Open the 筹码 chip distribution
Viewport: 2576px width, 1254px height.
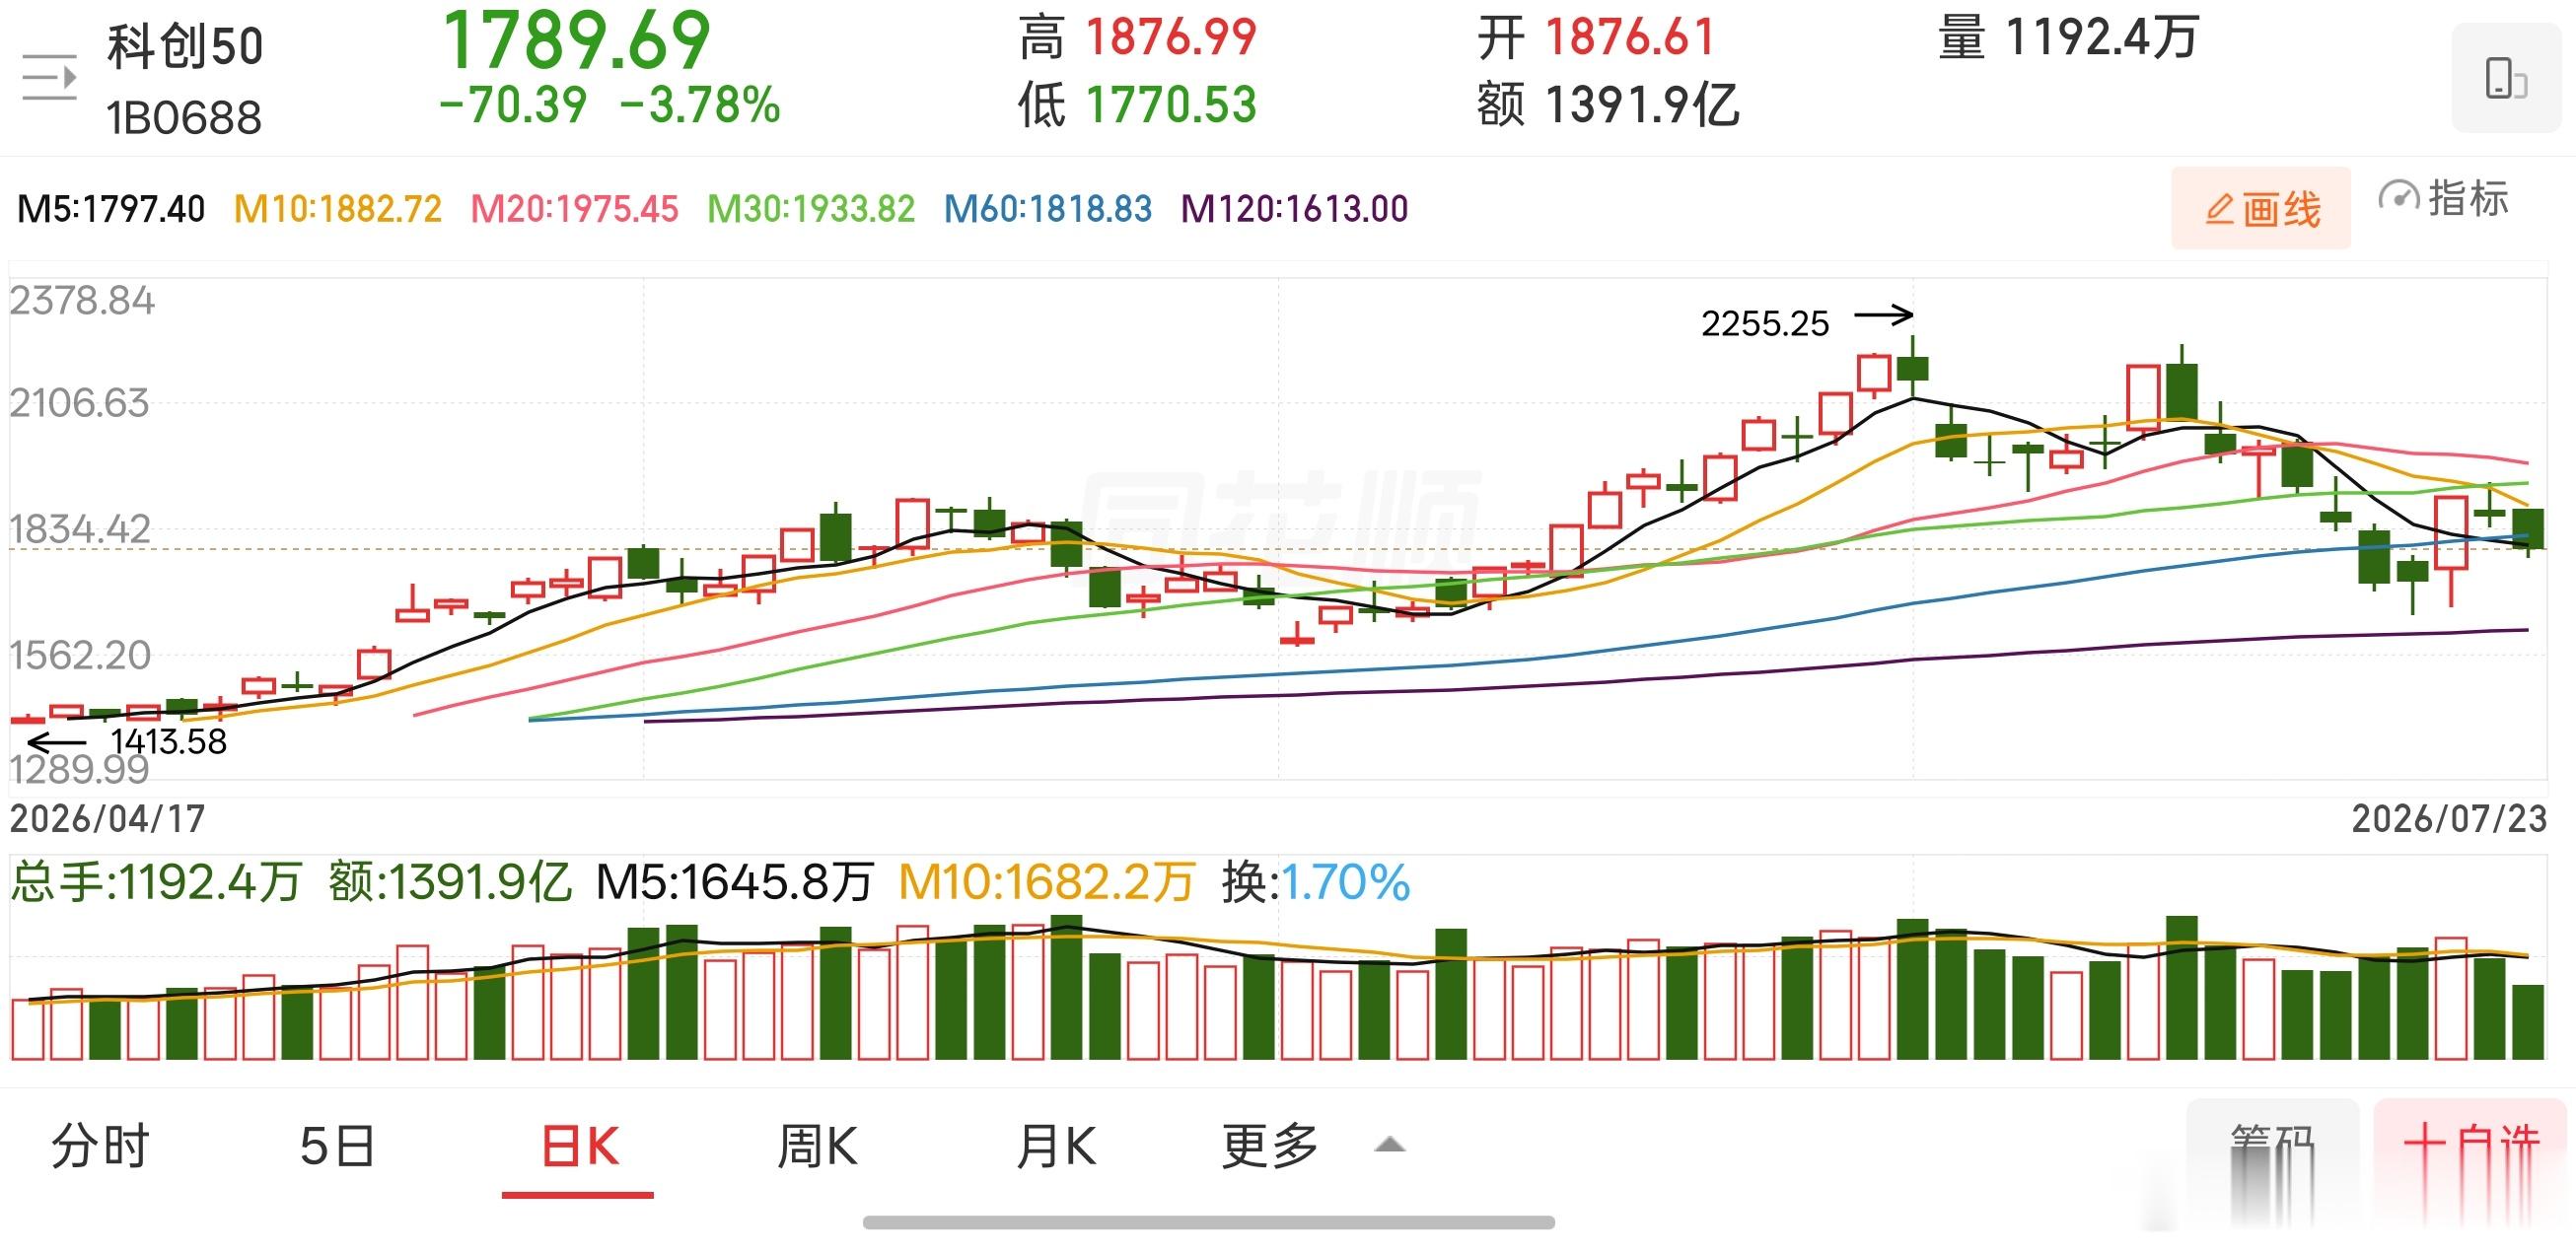coord(2273,1165)
